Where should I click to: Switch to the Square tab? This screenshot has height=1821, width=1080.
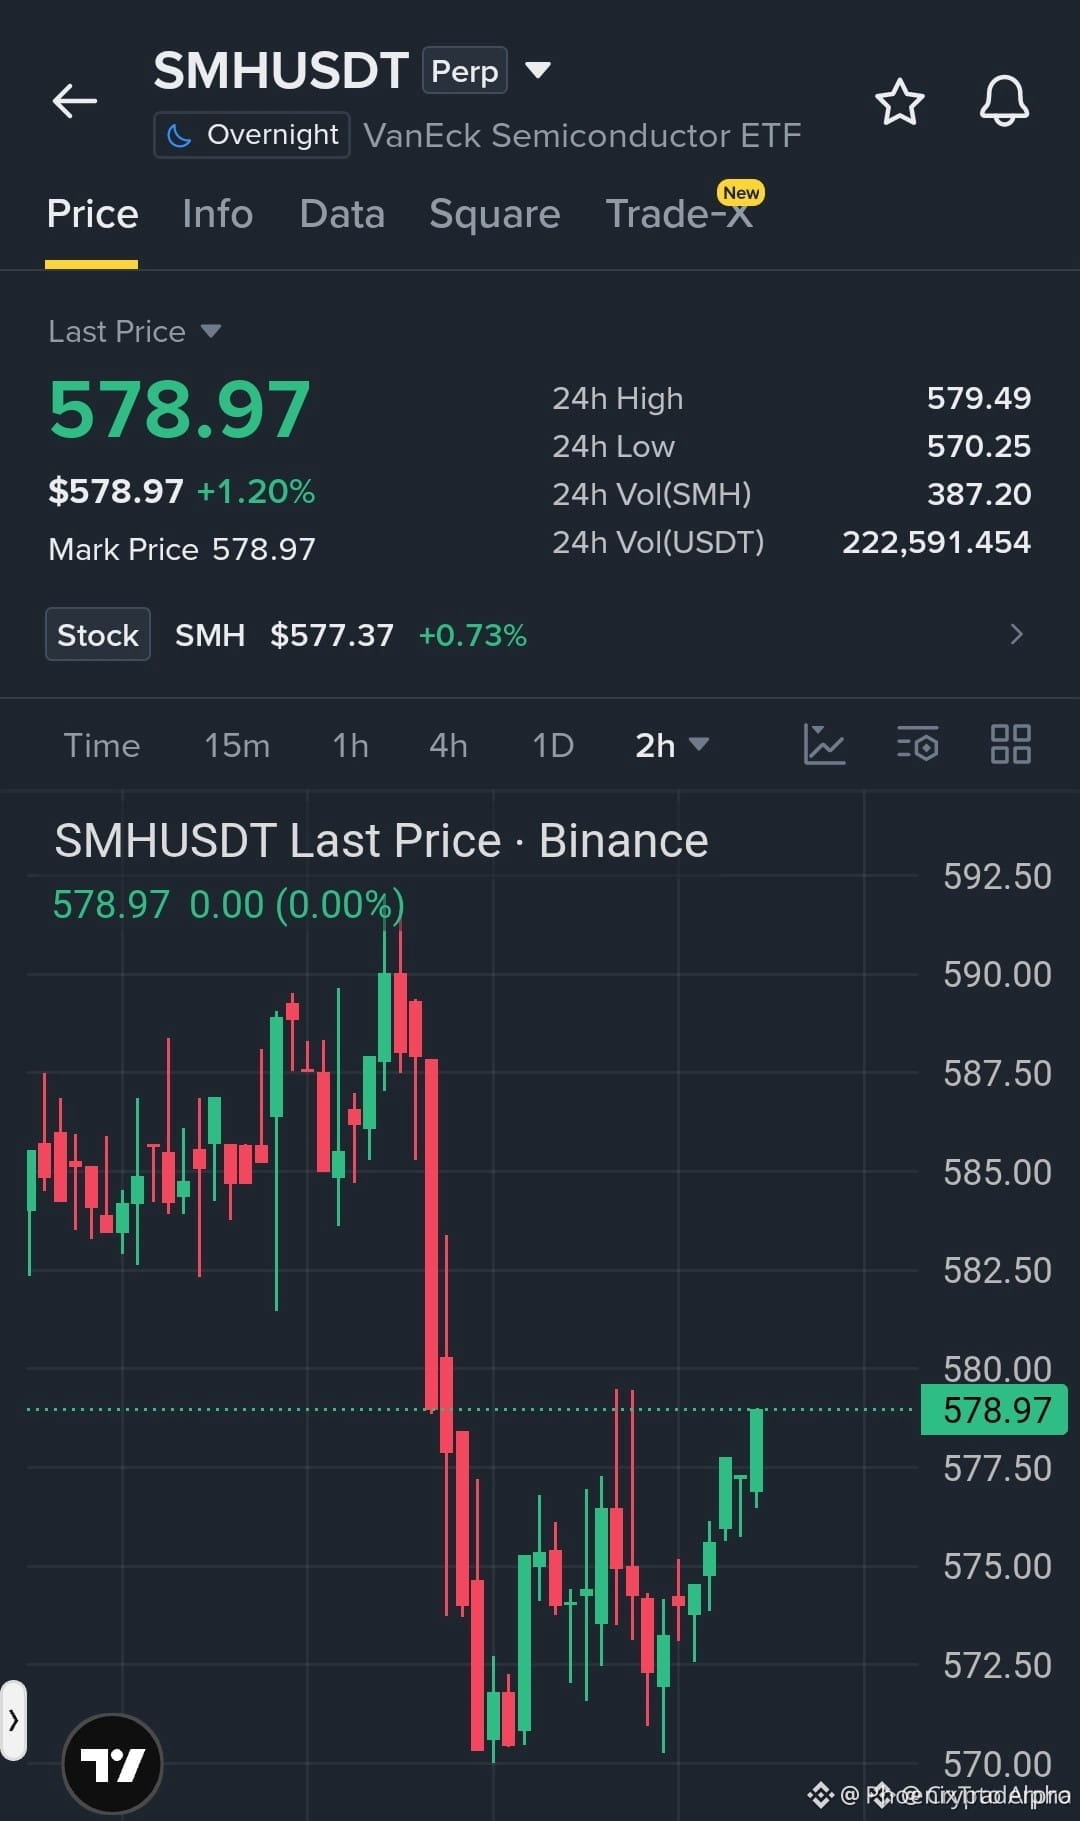pyautogui.click(x=494, y=214)
